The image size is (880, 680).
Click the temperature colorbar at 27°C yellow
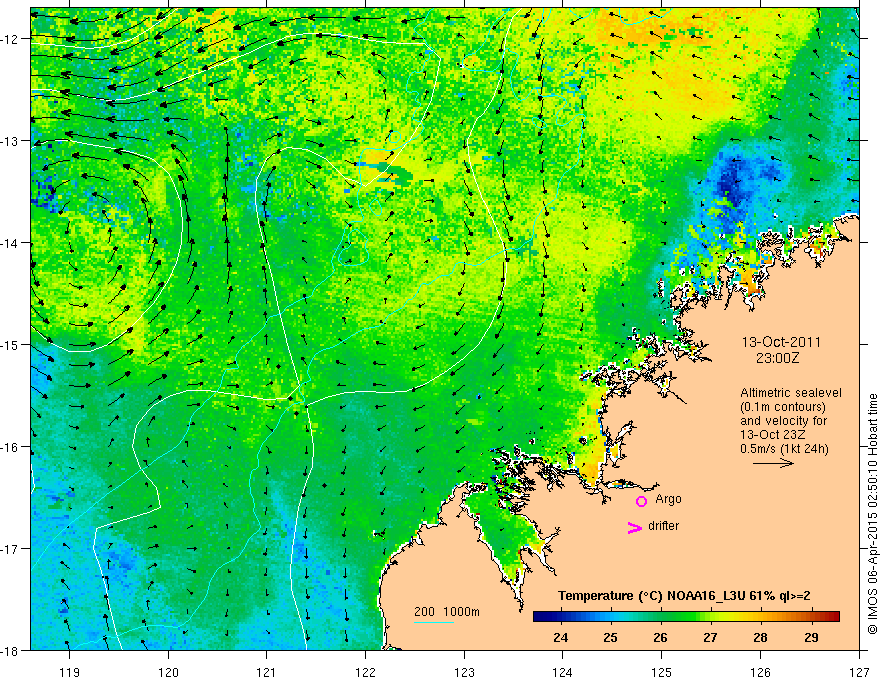tap(711, 617)
